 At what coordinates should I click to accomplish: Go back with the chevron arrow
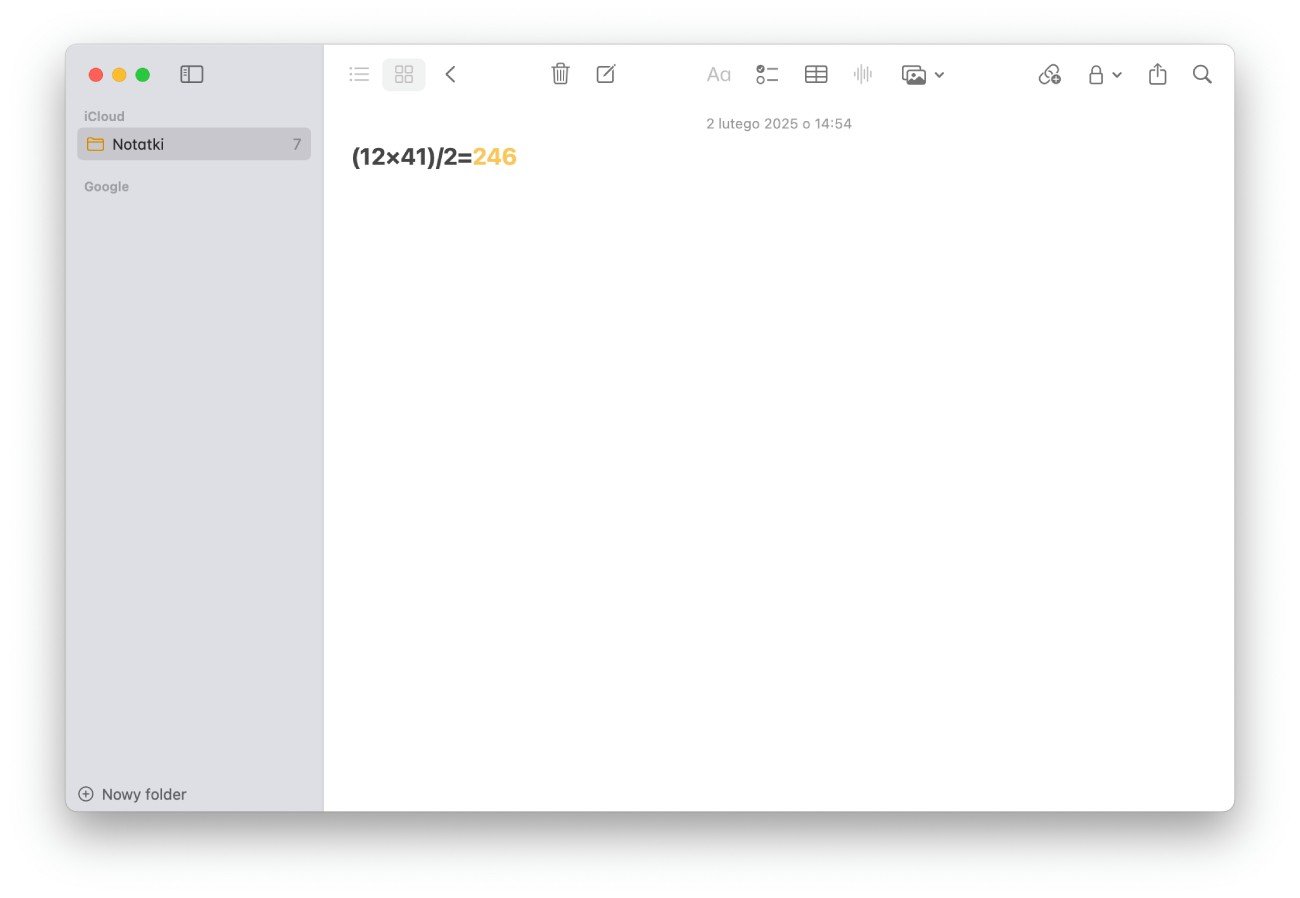(451, 74)
